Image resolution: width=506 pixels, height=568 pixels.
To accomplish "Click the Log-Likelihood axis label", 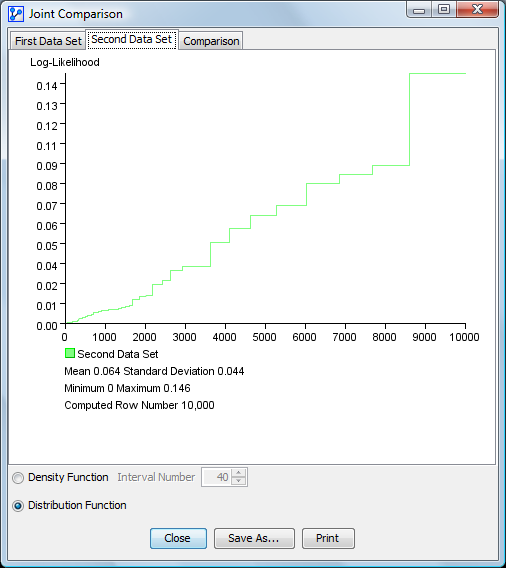I will point(65,62).
